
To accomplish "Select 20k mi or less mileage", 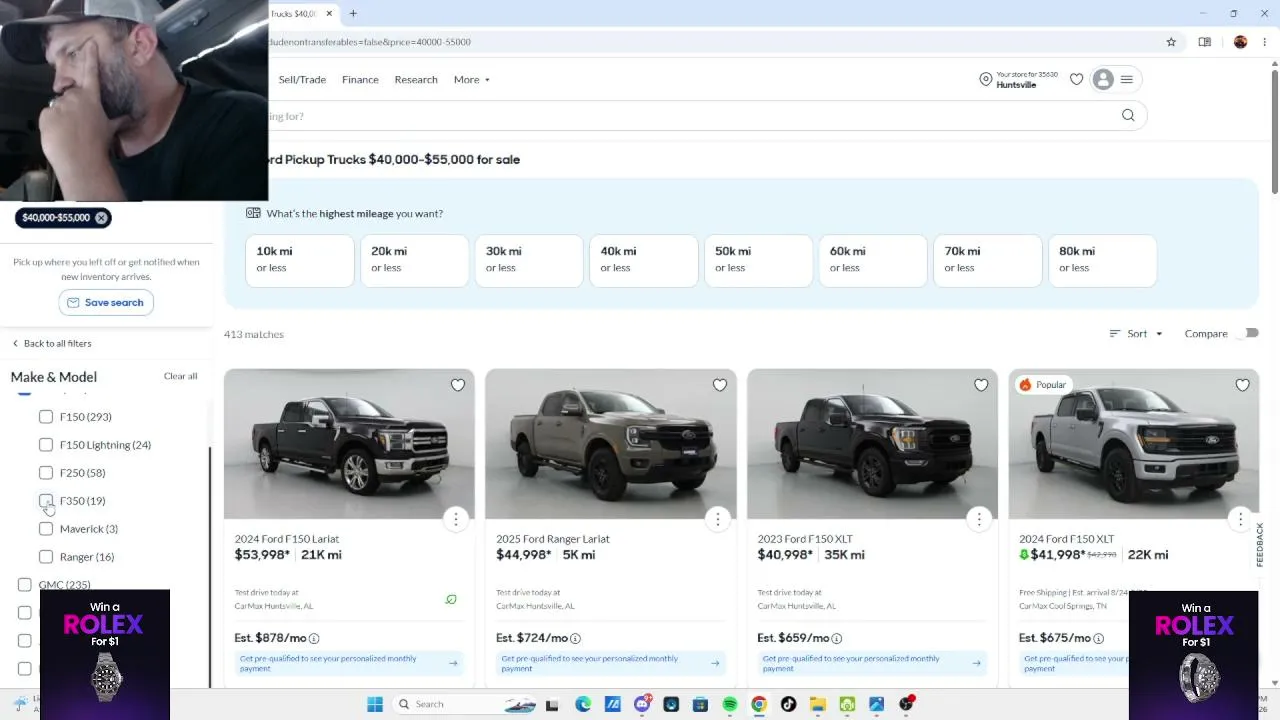I will 414,260.
